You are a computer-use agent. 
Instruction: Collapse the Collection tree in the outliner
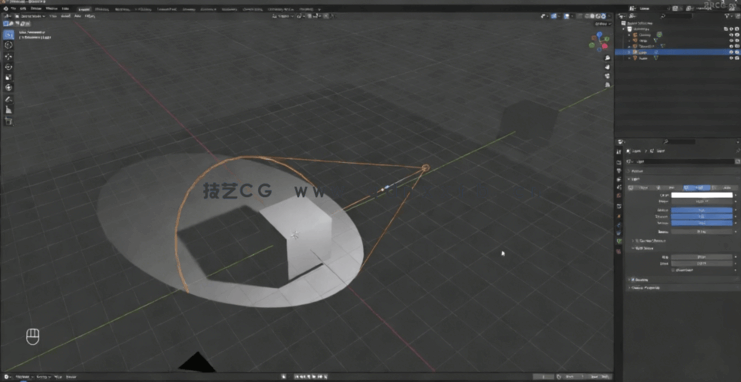tap(623, 29)
